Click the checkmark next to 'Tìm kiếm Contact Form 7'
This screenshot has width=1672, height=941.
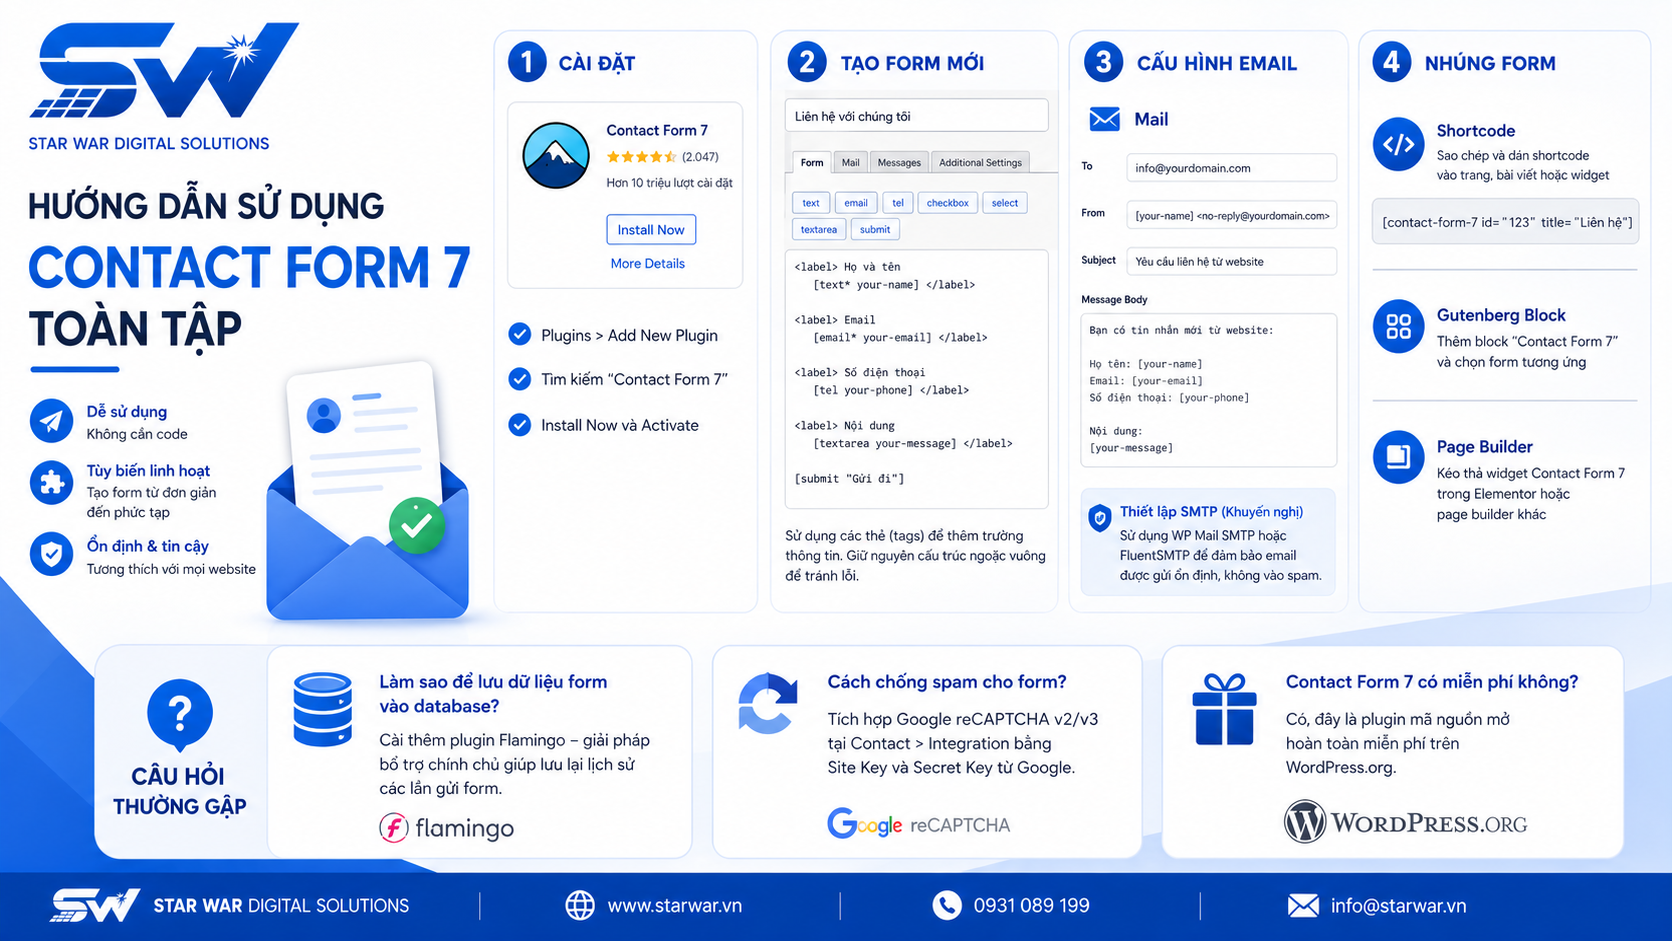click(520, 379)
